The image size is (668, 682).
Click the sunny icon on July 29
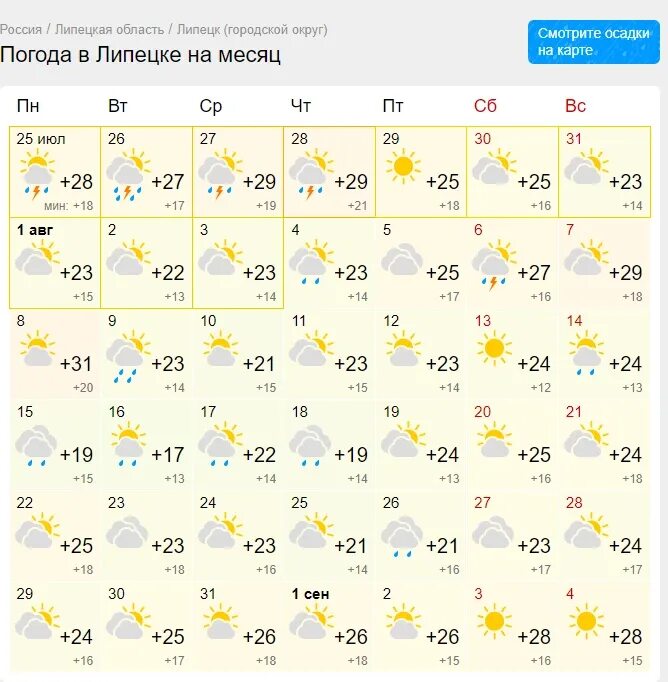[403, 166]
